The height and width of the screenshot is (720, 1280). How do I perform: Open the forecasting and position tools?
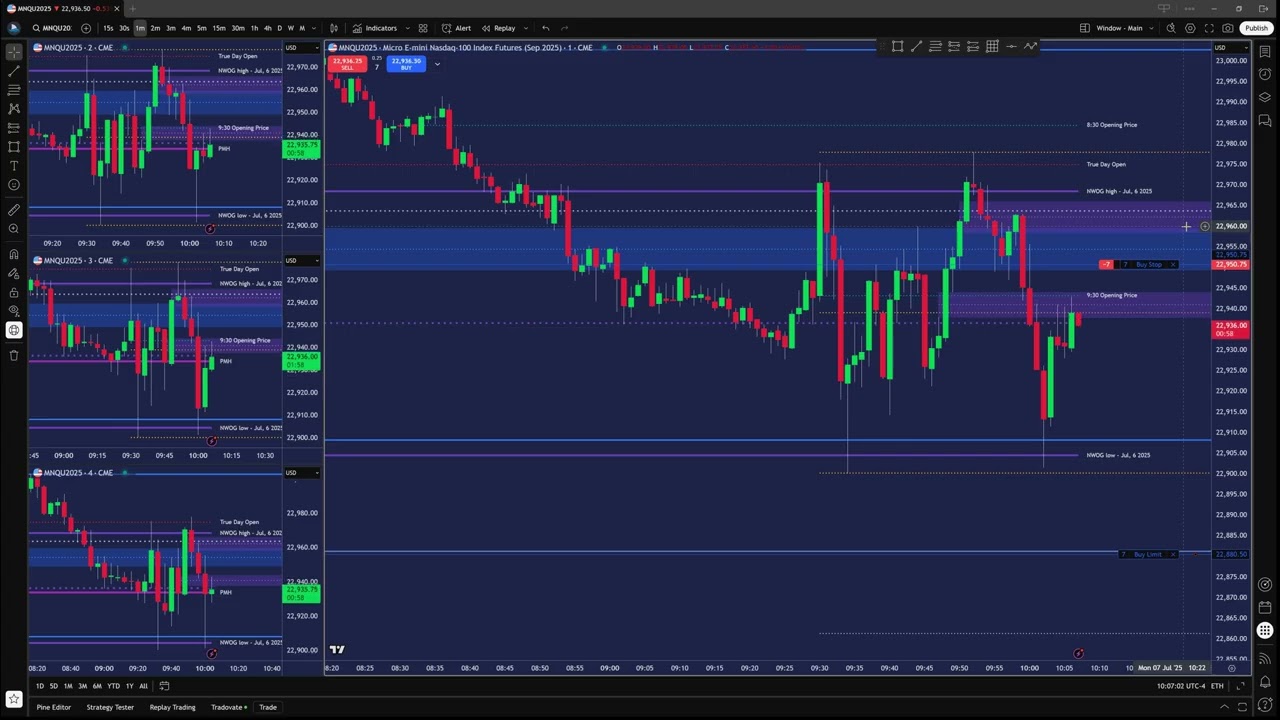[x=14, y=128]
